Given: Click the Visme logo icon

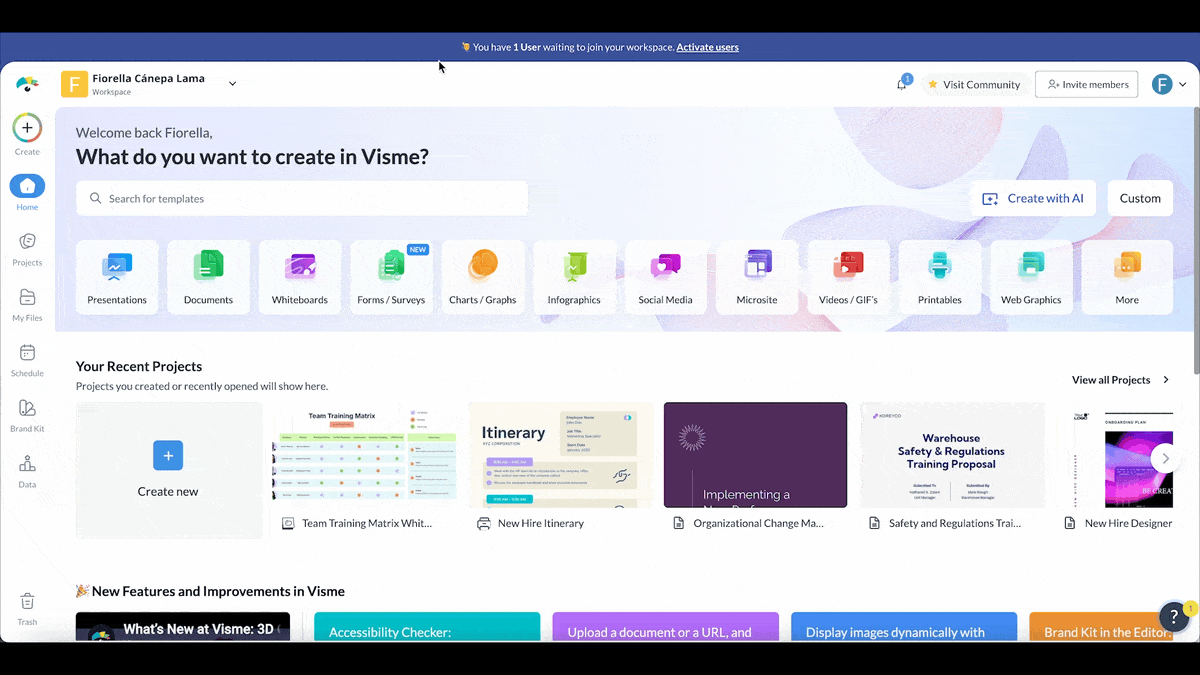Looking at the screenshot, I should click(27, 84).
